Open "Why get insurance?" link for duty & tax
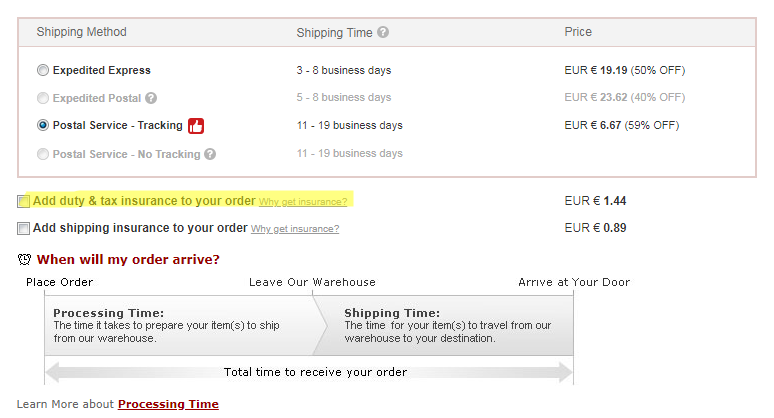774x418 pixels. pos(303,202)
